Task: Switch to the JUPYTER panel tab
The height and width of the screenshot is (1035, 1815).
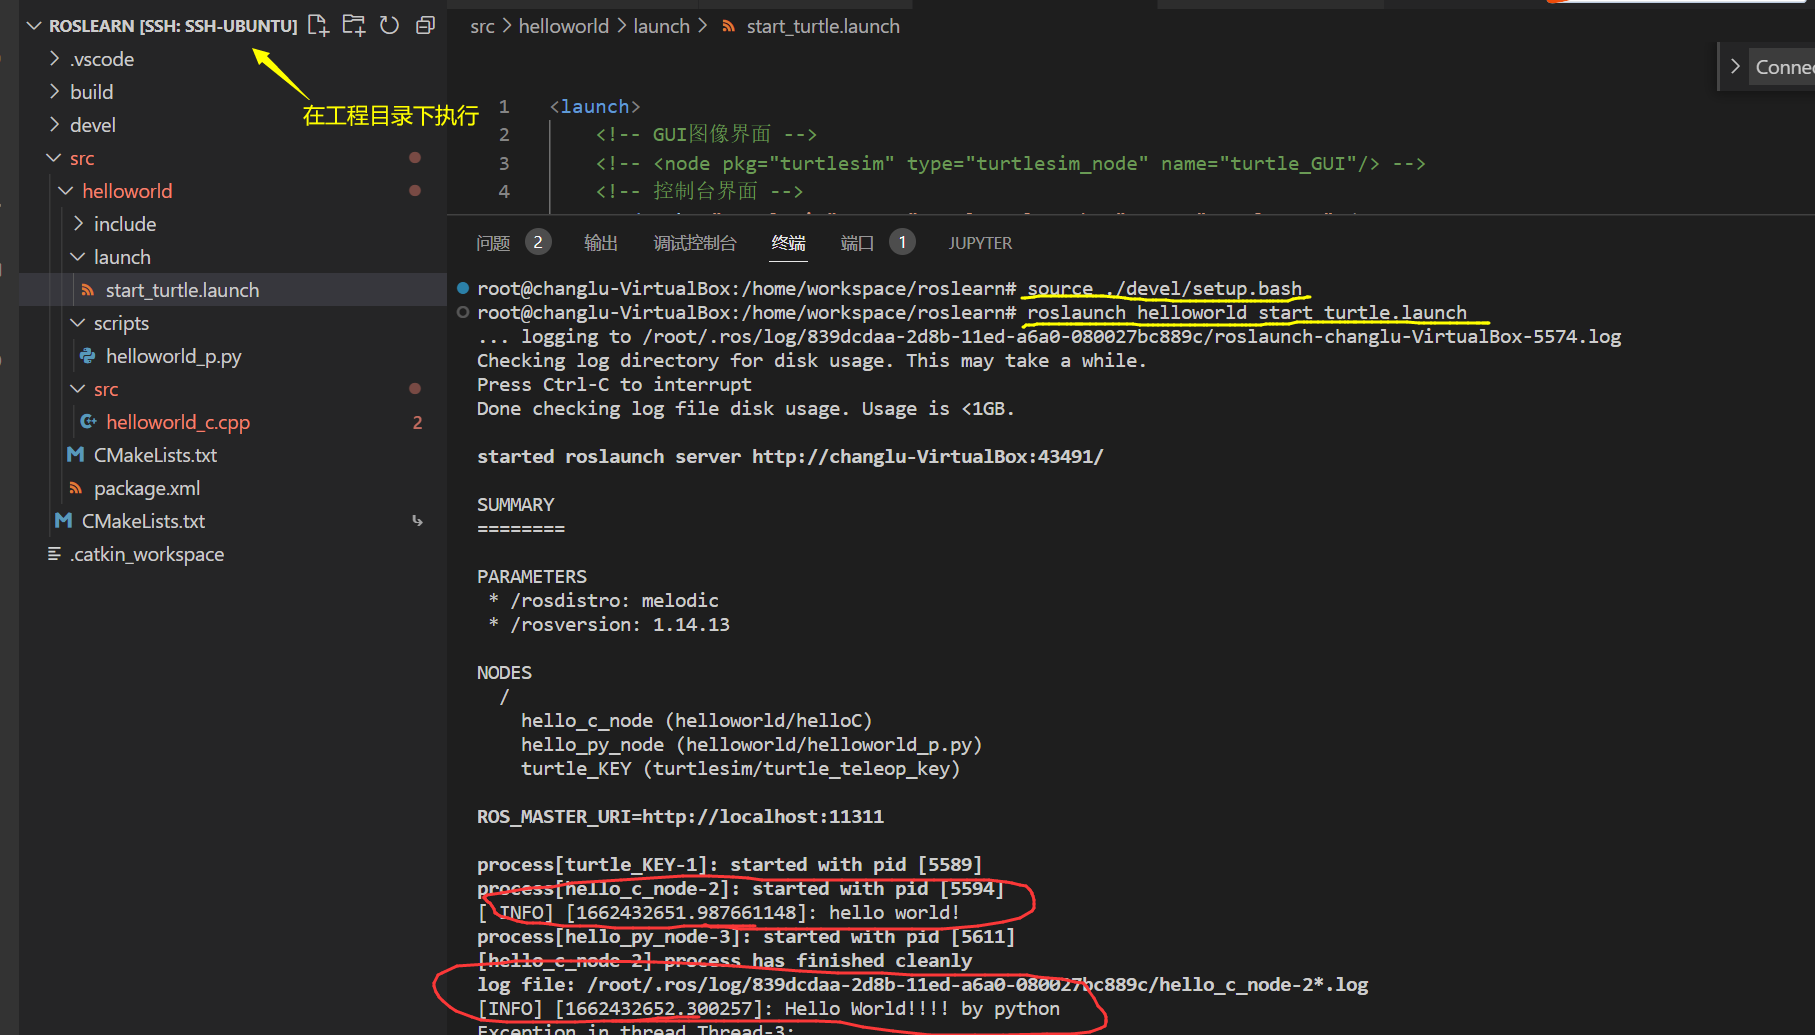Action: tap(980, 243)
